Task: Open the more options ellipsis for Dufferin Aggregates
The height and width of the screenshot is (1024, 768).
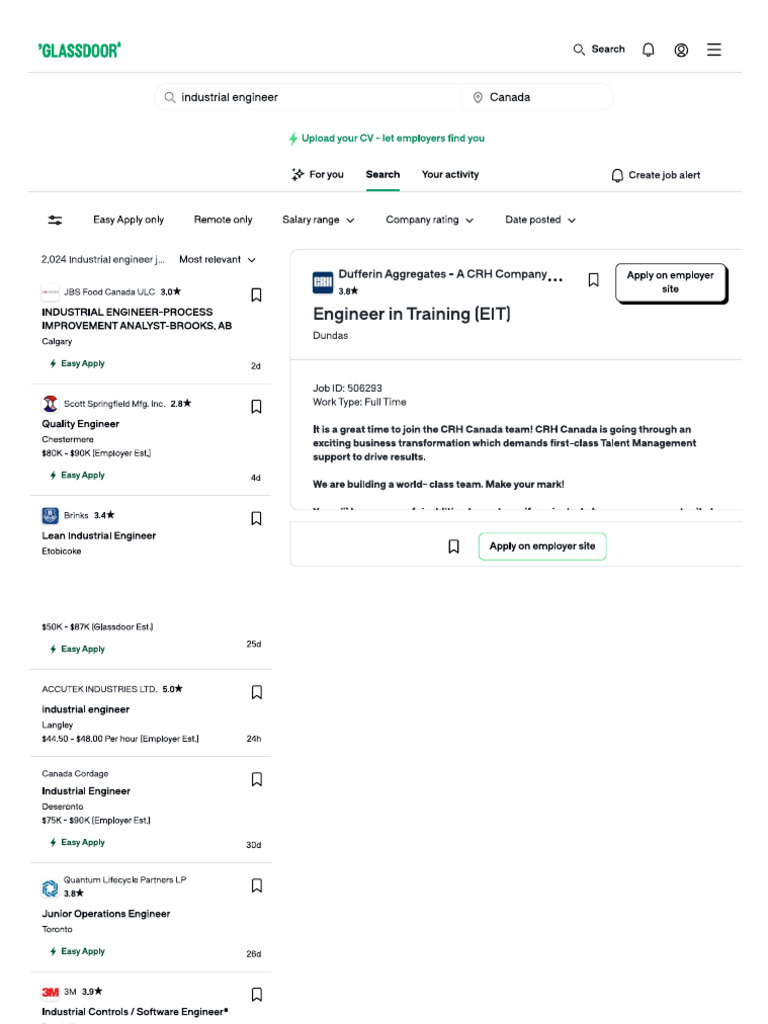Action: click(x=556, y=280)
